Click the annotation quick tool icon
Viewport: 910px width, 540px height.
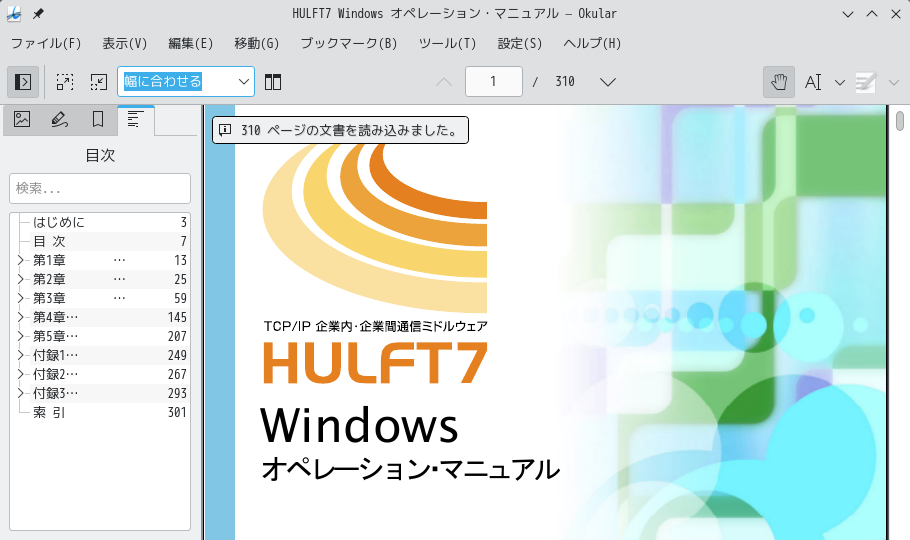866,82
